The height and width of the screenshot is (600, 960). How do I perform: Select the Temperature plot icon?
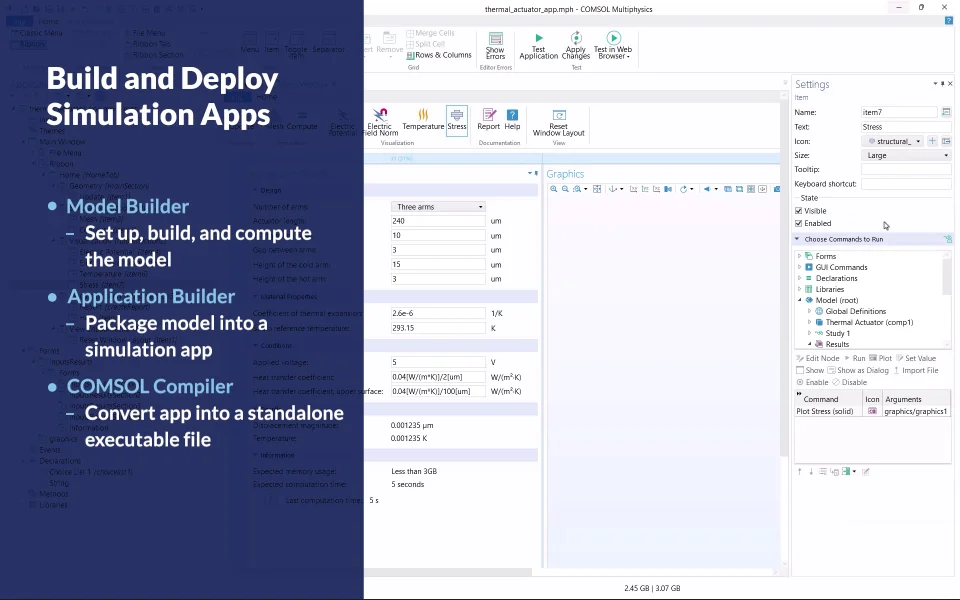(423, 114)
